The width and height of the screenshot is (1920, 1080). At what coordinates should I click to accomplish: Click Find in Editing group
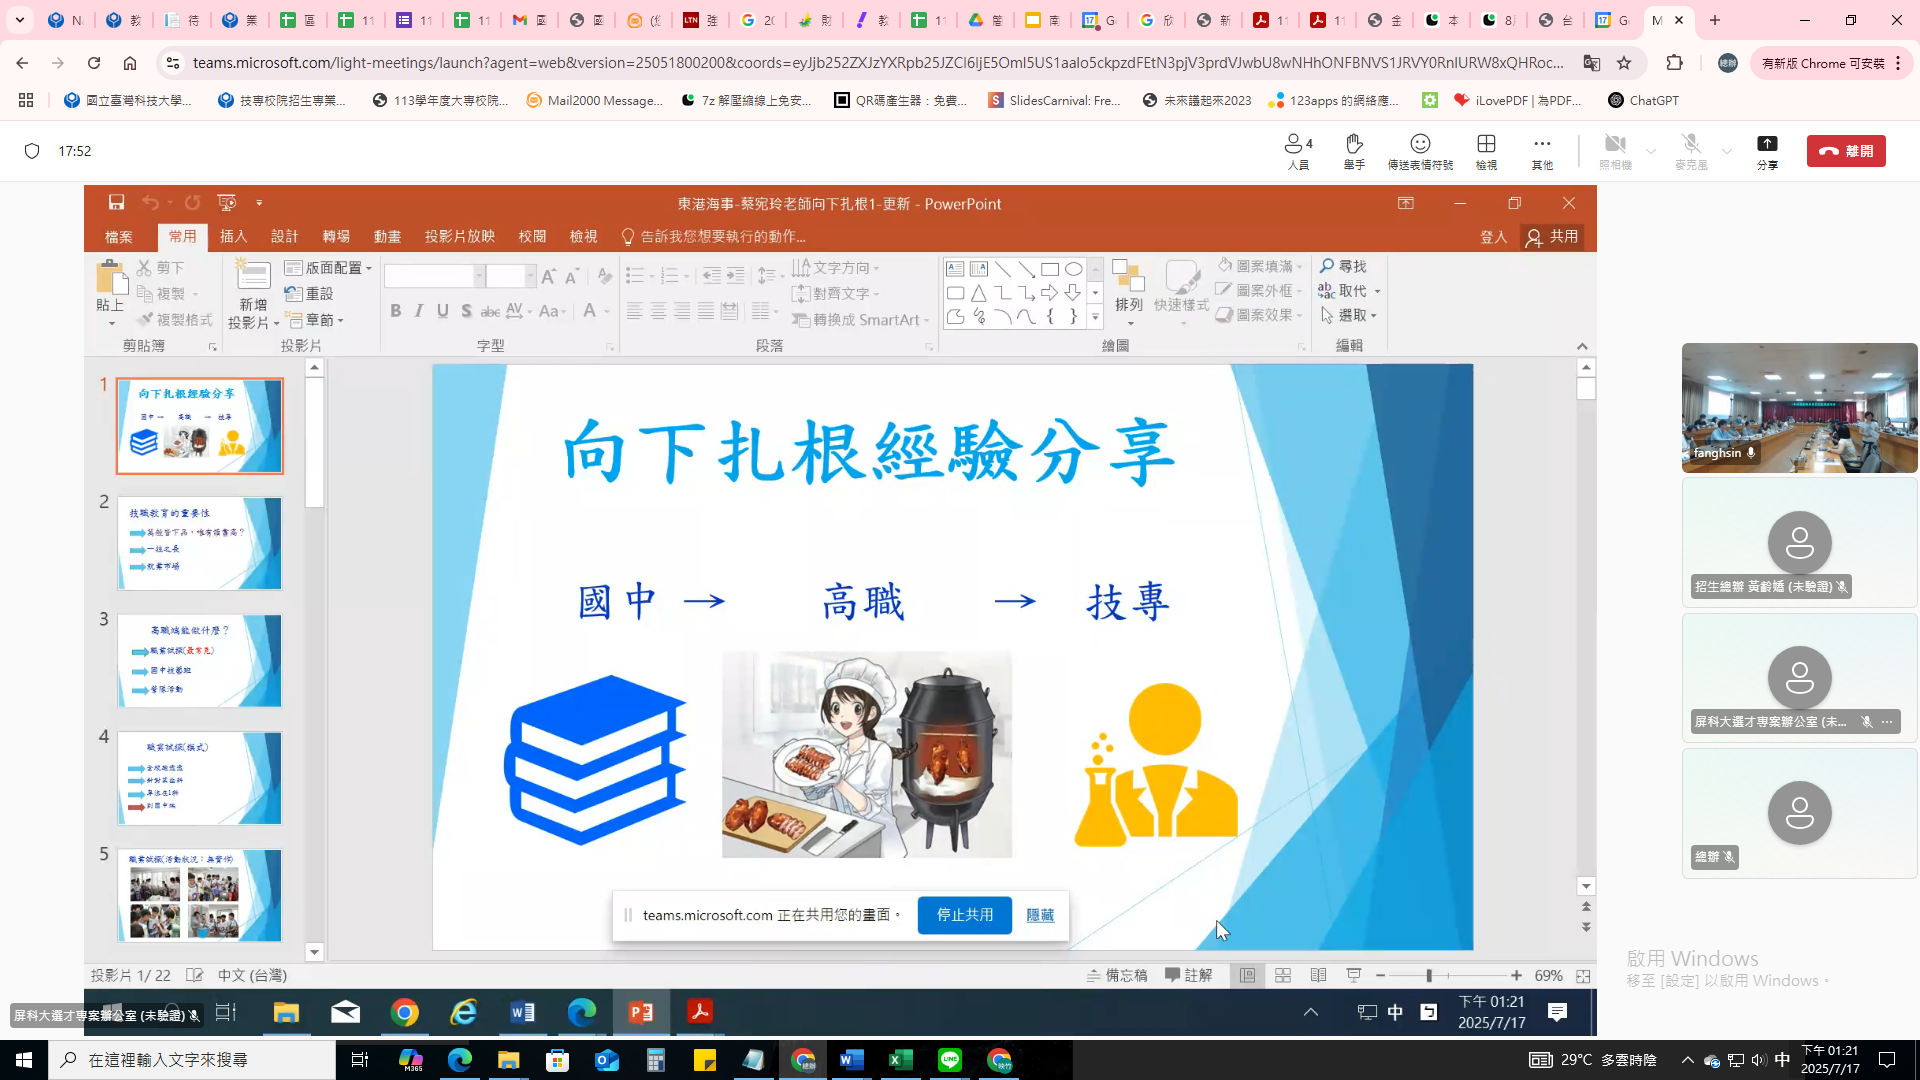point(1343,266)
